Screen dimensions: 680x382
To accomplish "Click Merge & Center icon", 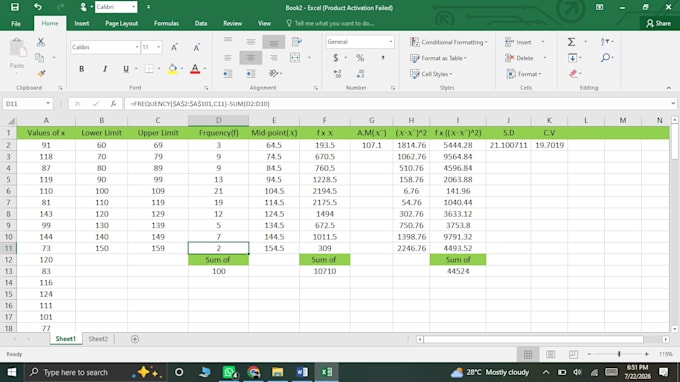I will tap(295, 58).
